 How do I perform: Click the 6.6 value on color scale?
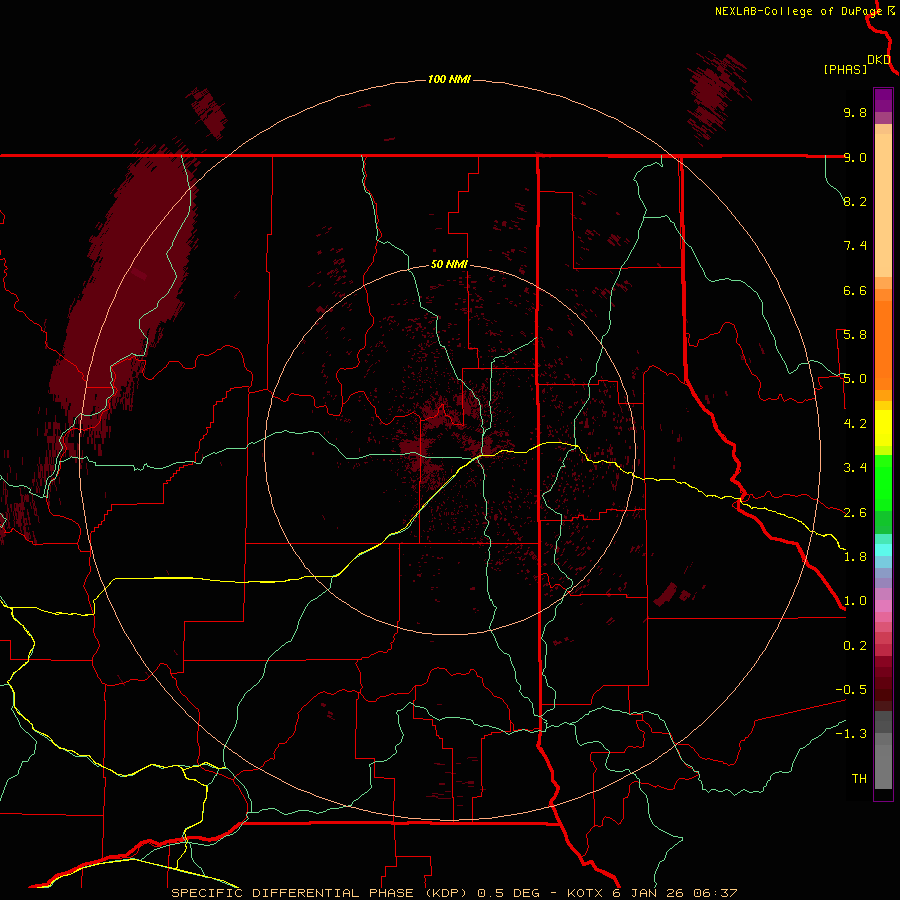pos(855,290)
